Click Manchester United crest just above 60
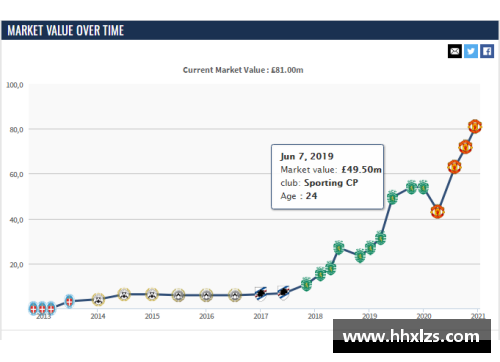This screenshot has width=500, height=362. click(x=454, y=167)
